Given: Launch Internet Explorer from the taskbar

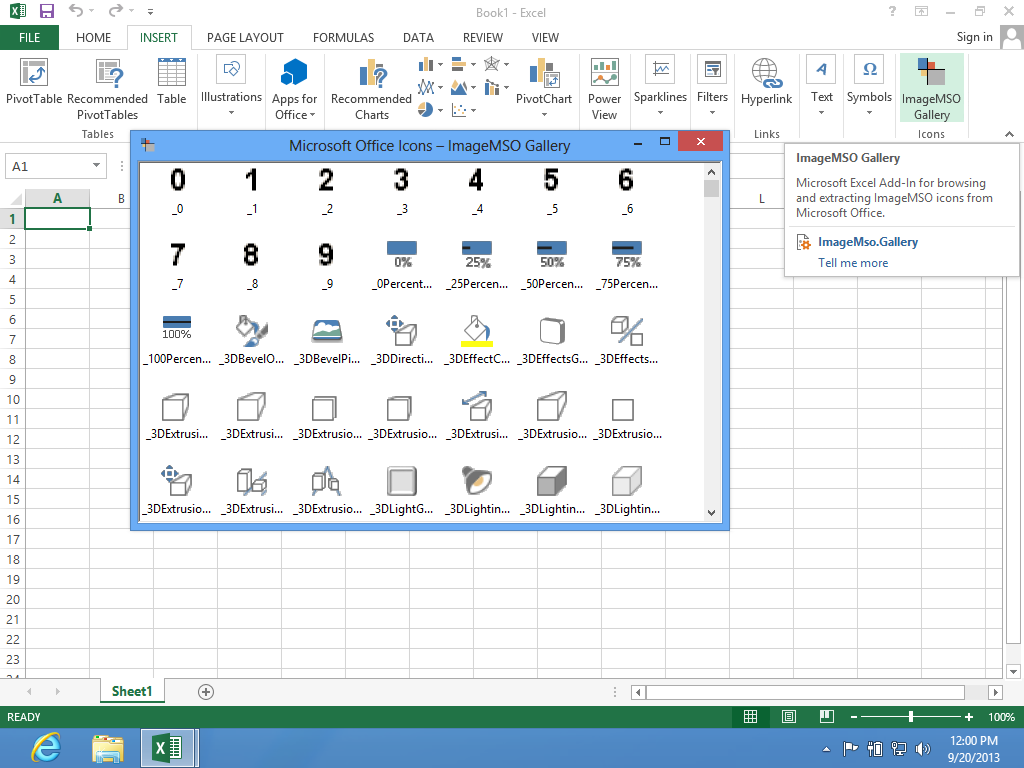Looking at the screenshot, I should coord(45,747).
